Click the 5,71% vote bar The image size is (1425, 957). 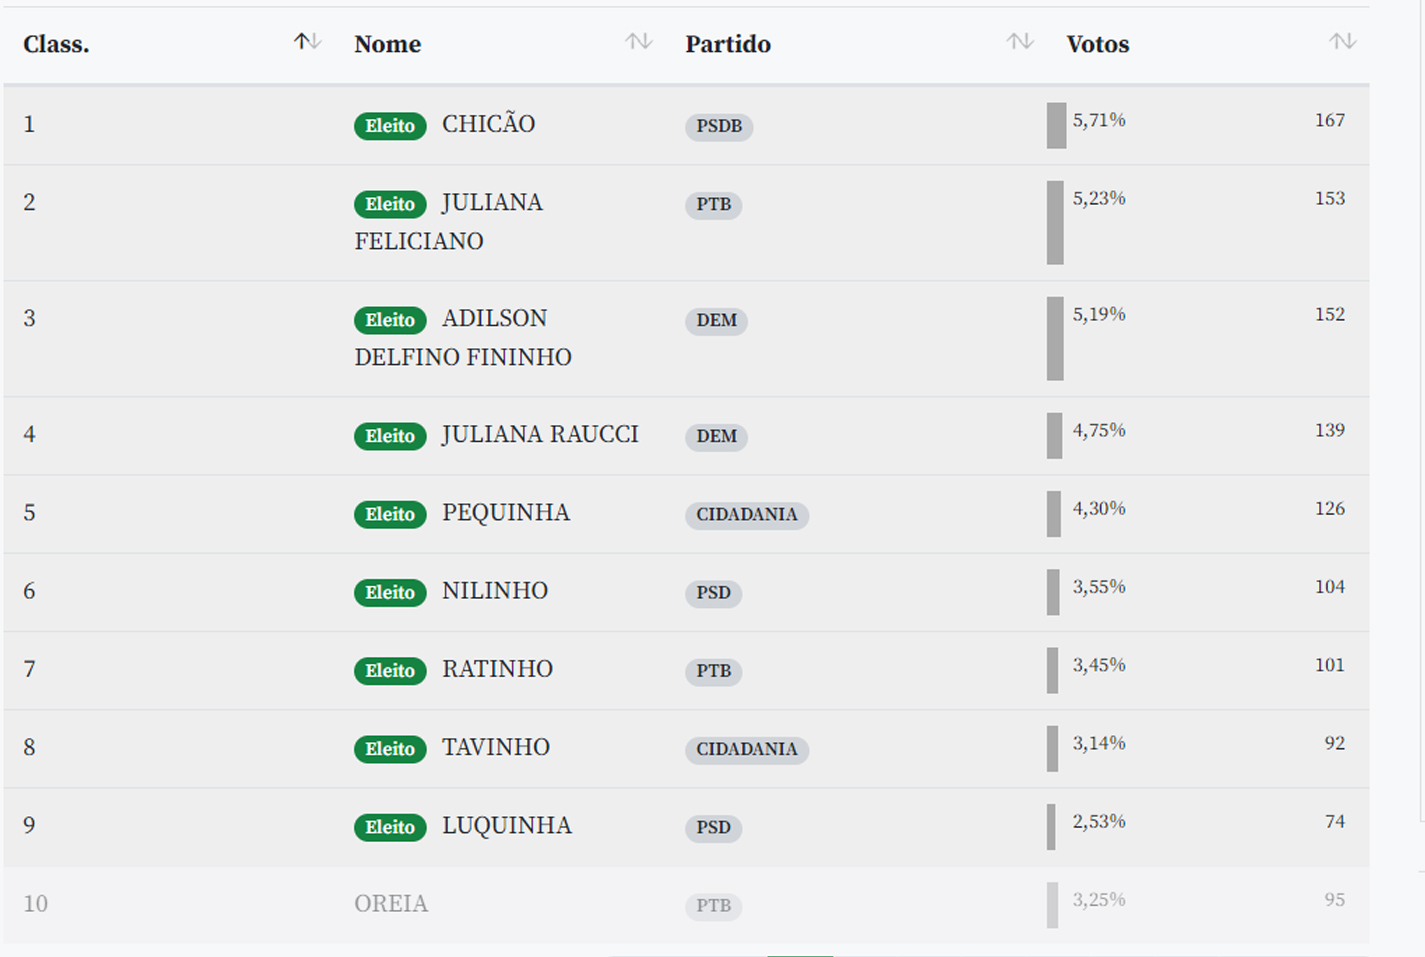click(1056, 126)
